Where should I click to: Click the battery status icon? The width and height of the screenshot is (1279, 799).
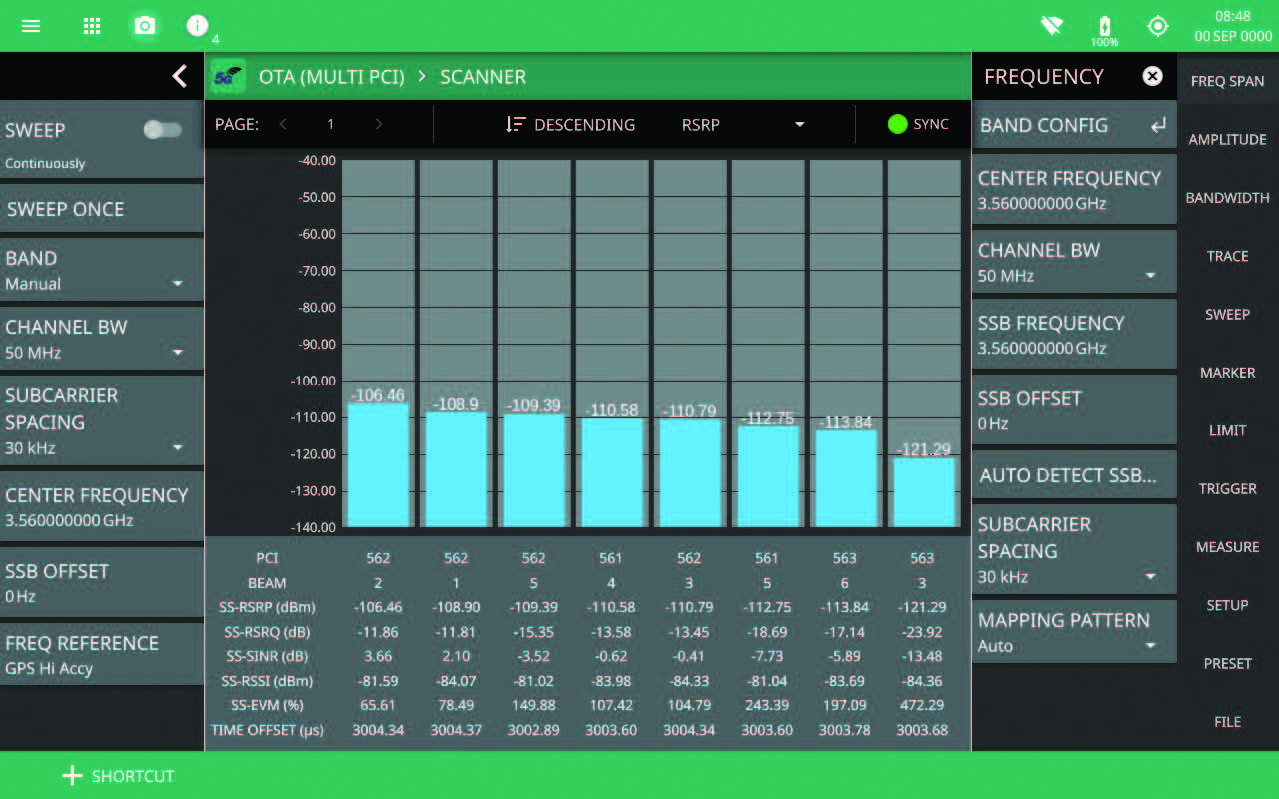[x=1104, y=28]
